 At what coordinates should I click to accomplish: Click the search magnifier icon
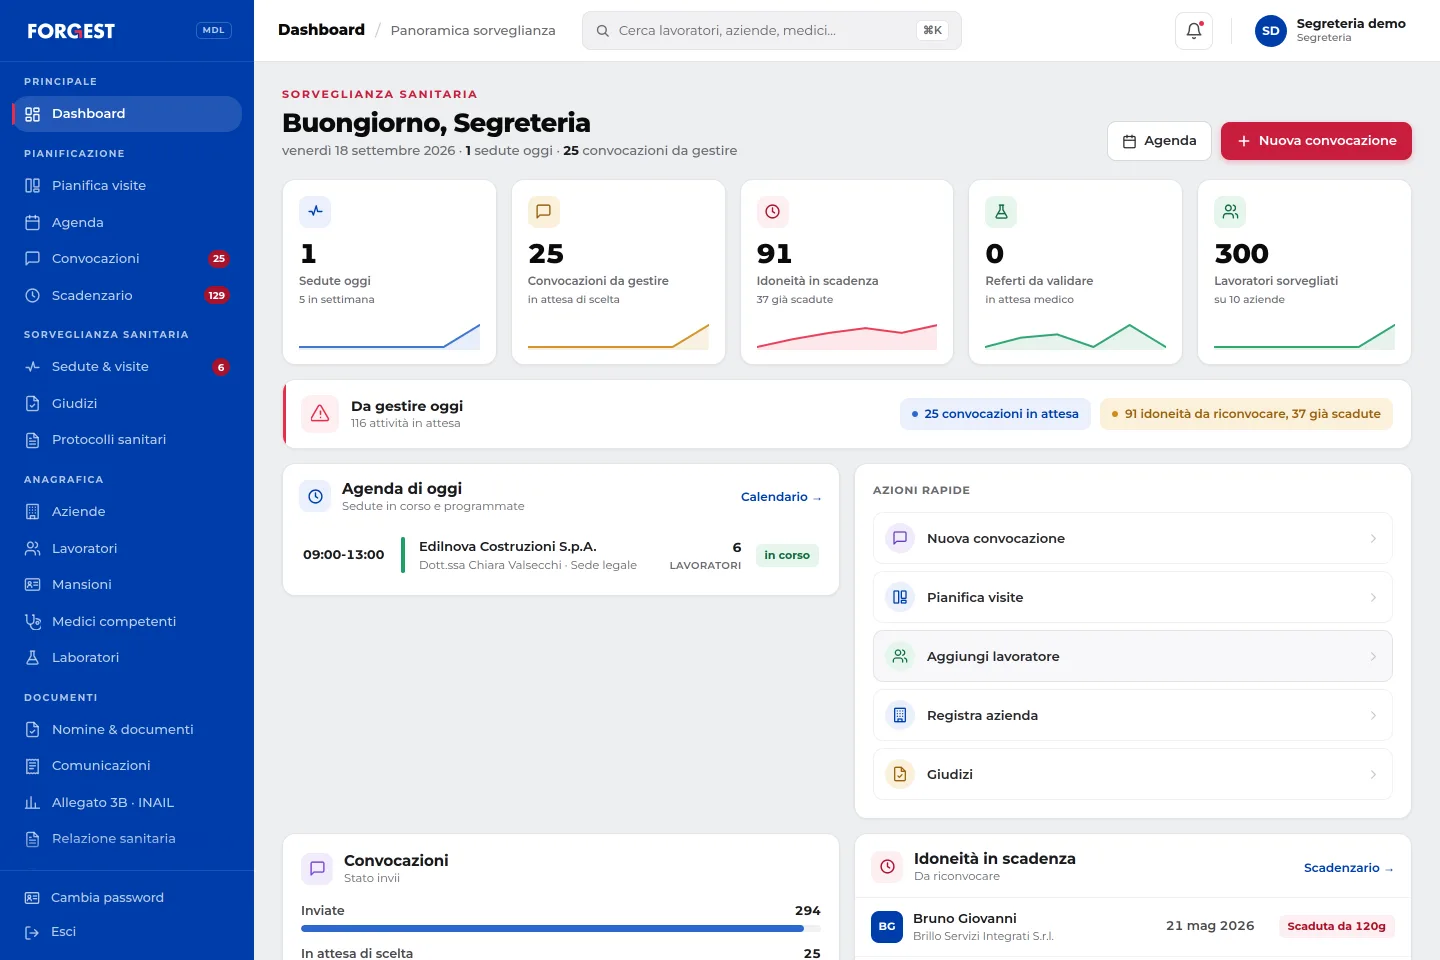coord(603,31)
